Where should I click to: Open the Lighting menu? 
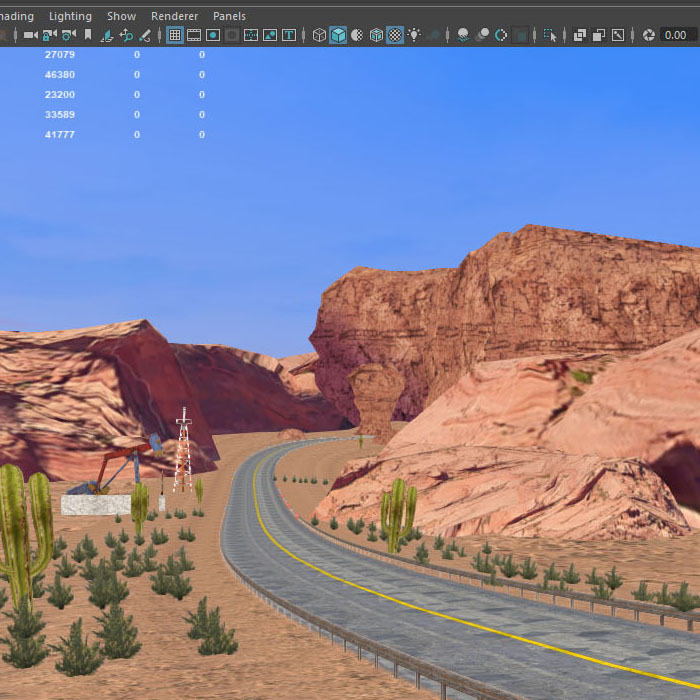point(70,16)
